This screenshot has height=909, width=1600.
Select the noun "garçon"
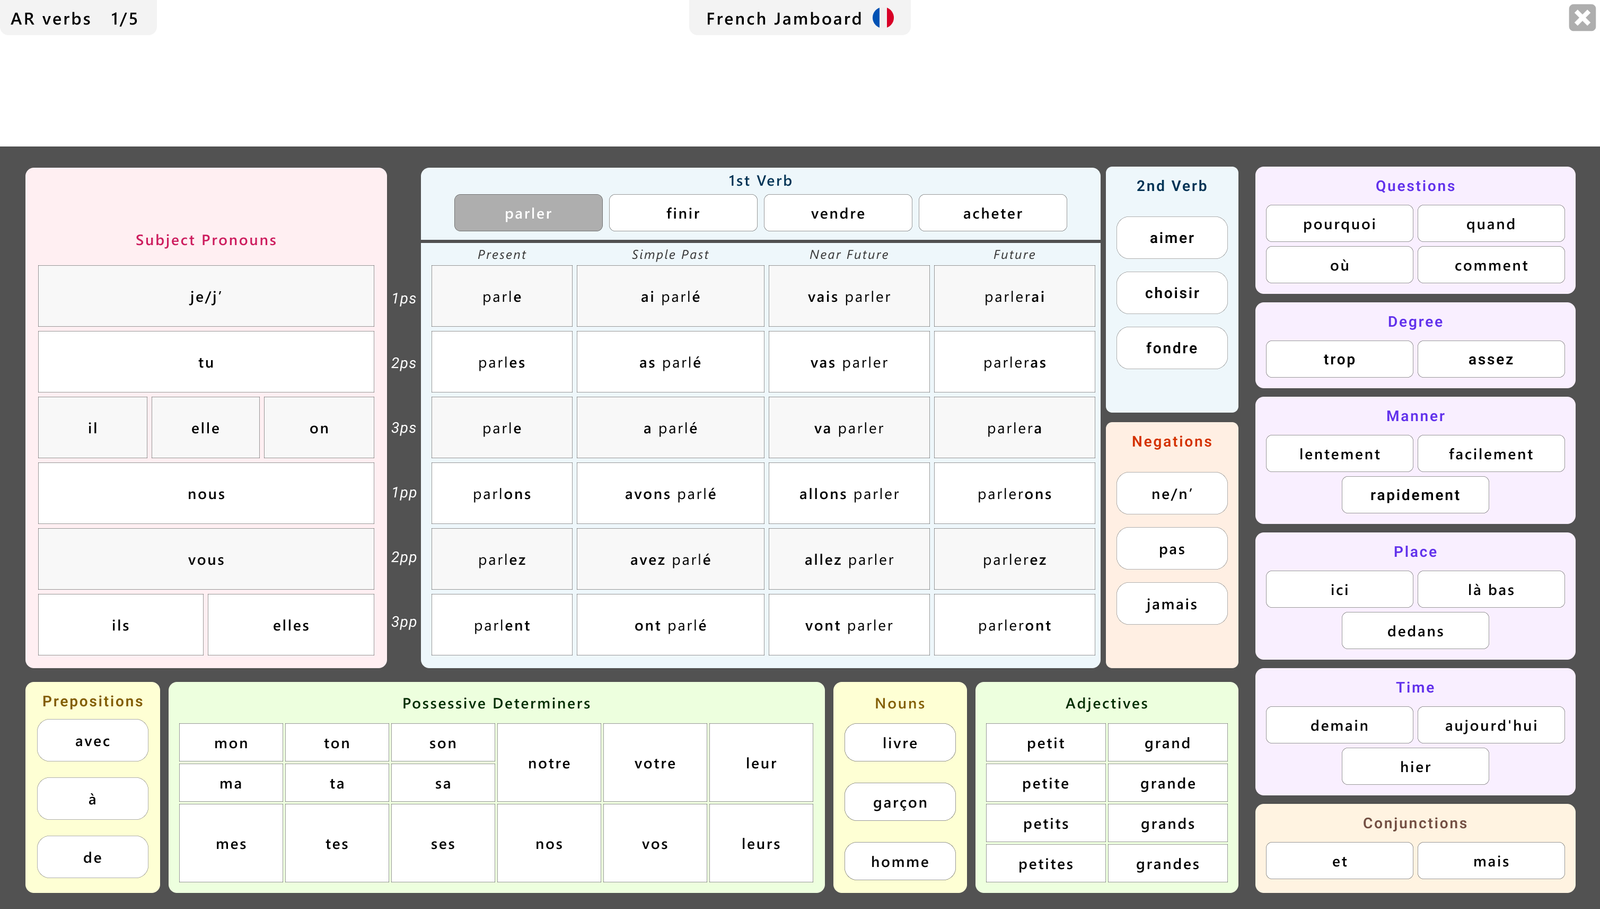[x=899, y=802]
